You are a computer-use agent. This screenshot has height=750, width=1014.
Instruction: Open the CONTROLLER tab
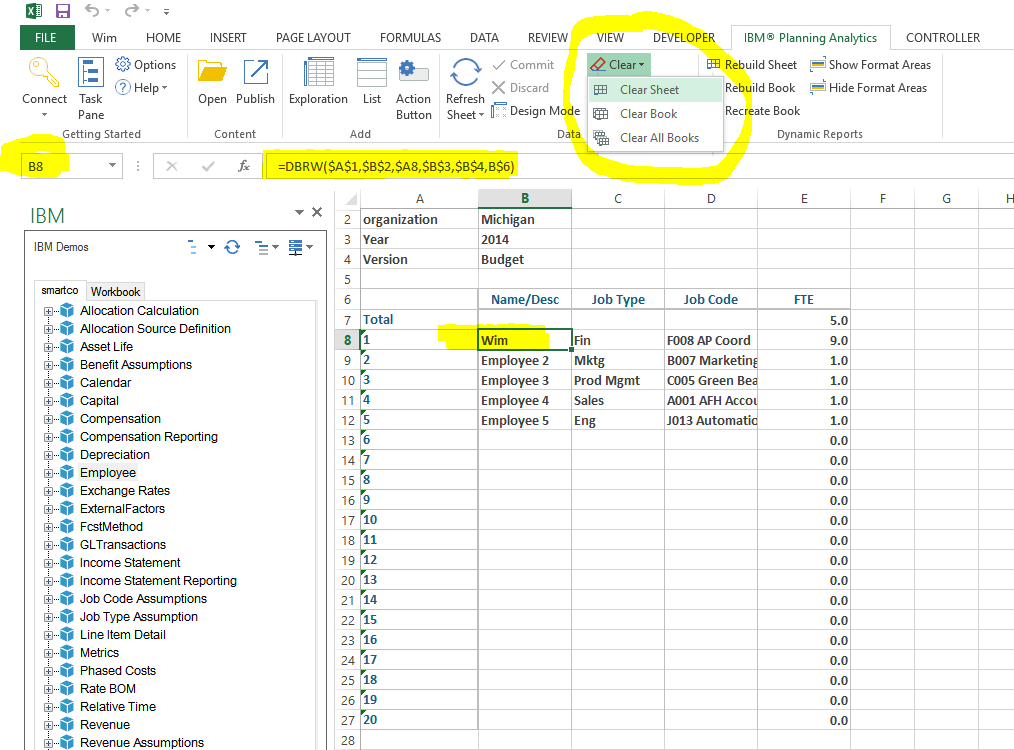pos(942,38)
